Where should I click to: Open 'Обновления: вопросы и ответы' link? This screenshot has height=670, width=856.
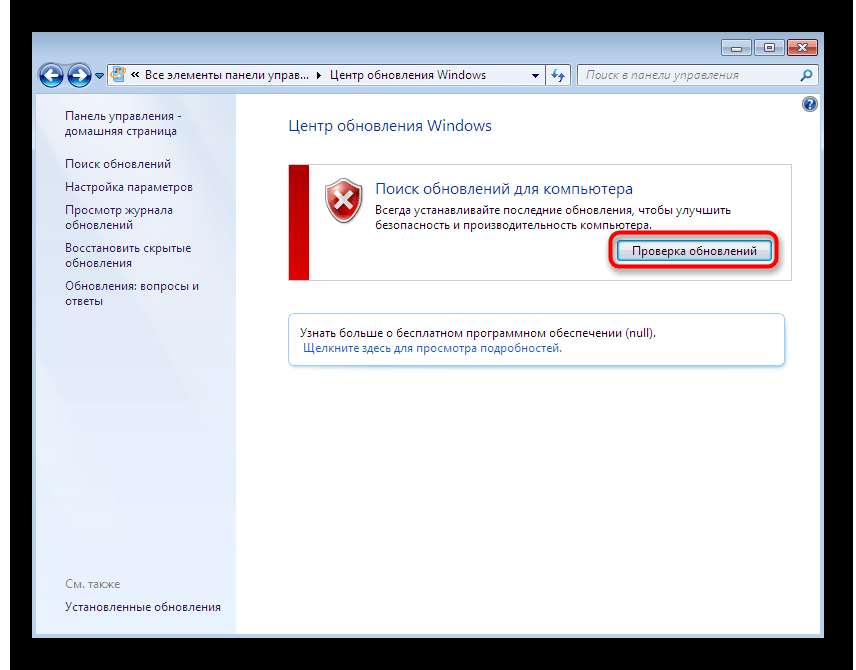pos(132,293)
